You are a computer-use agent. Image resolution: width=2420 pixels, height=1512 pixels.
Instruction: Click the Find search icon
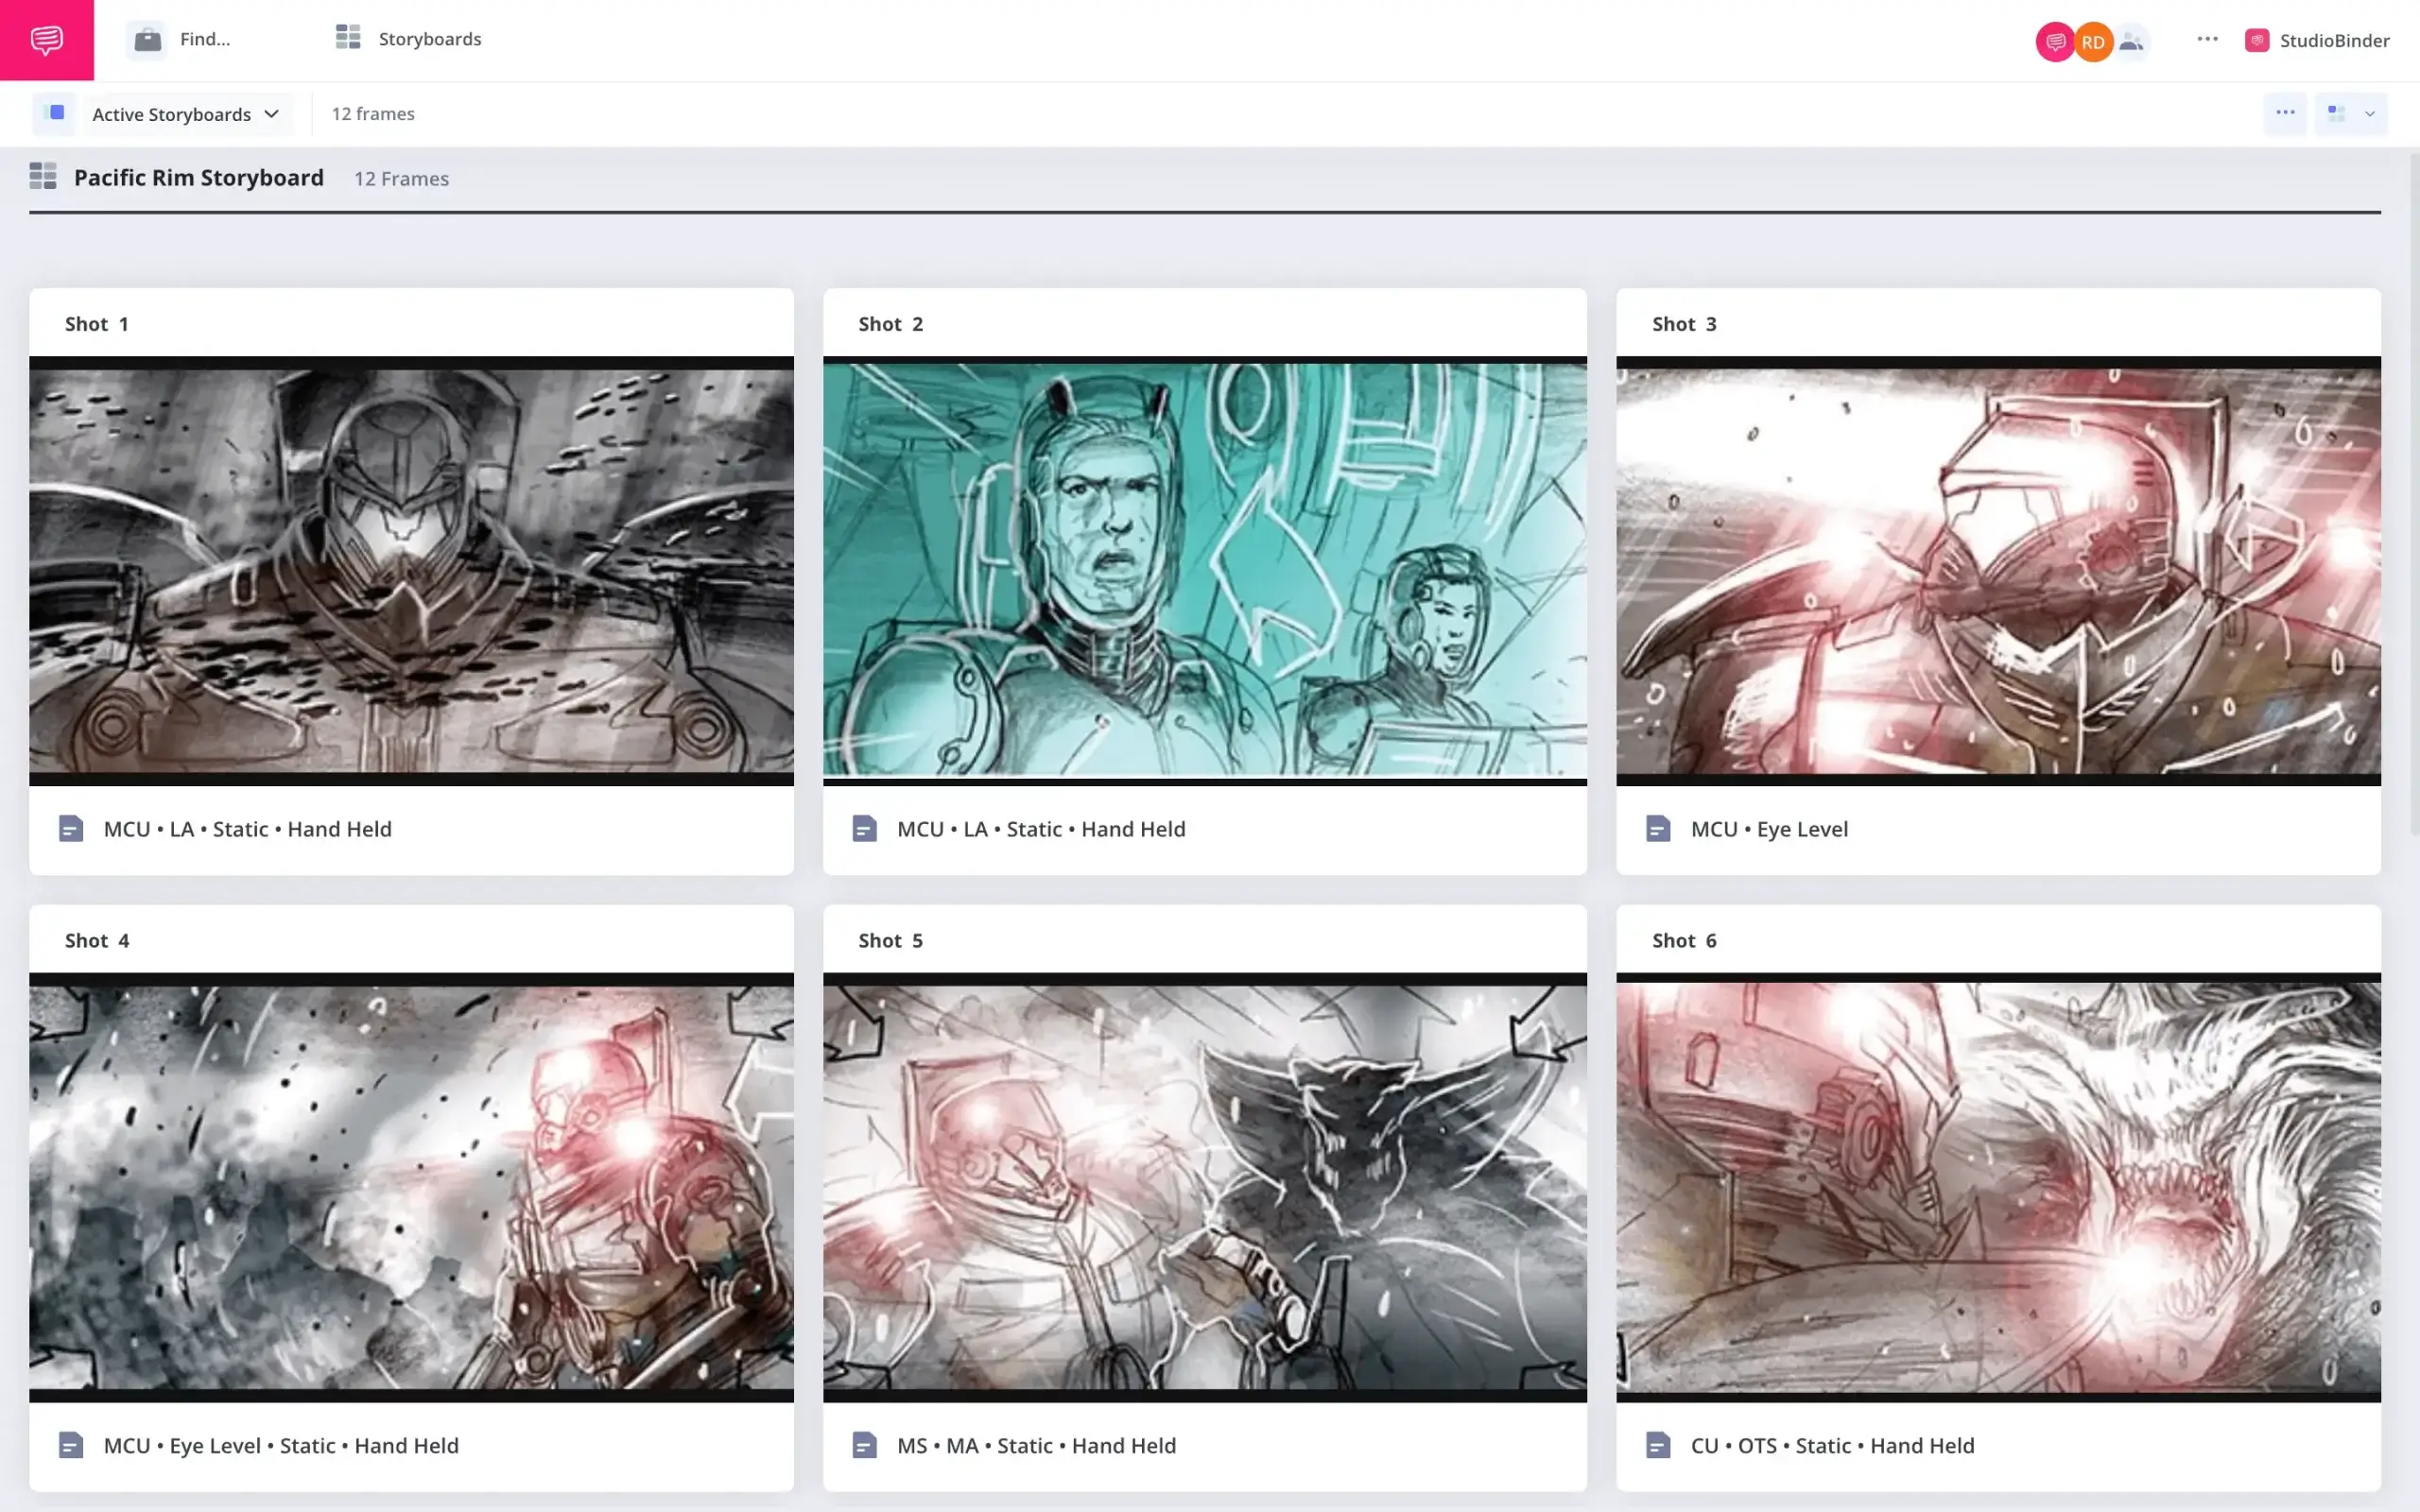(x=148, y=39)
